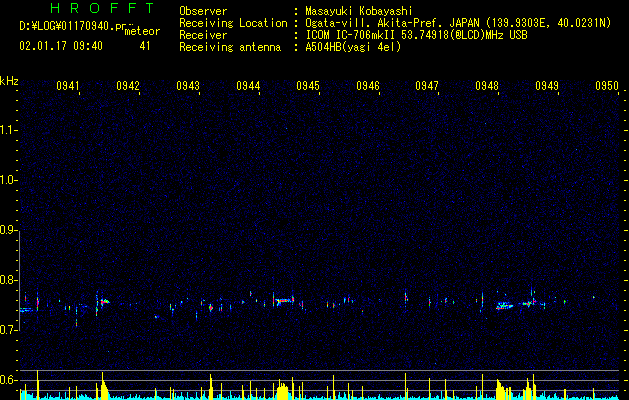Click the 0947 time marker
The height and width of the screenshot is (400, 629).
coord(427,86)
